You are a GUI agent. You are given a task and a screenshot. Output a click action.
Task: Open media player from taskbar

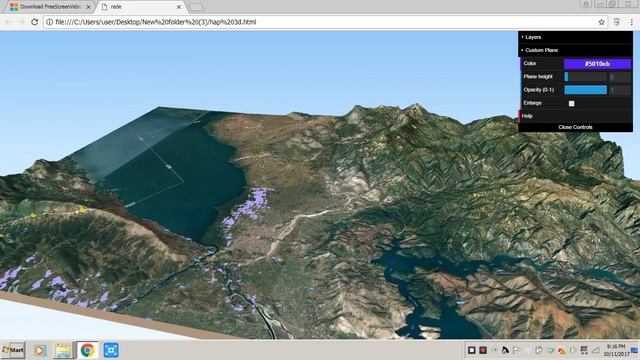click(x=40, y=350)
